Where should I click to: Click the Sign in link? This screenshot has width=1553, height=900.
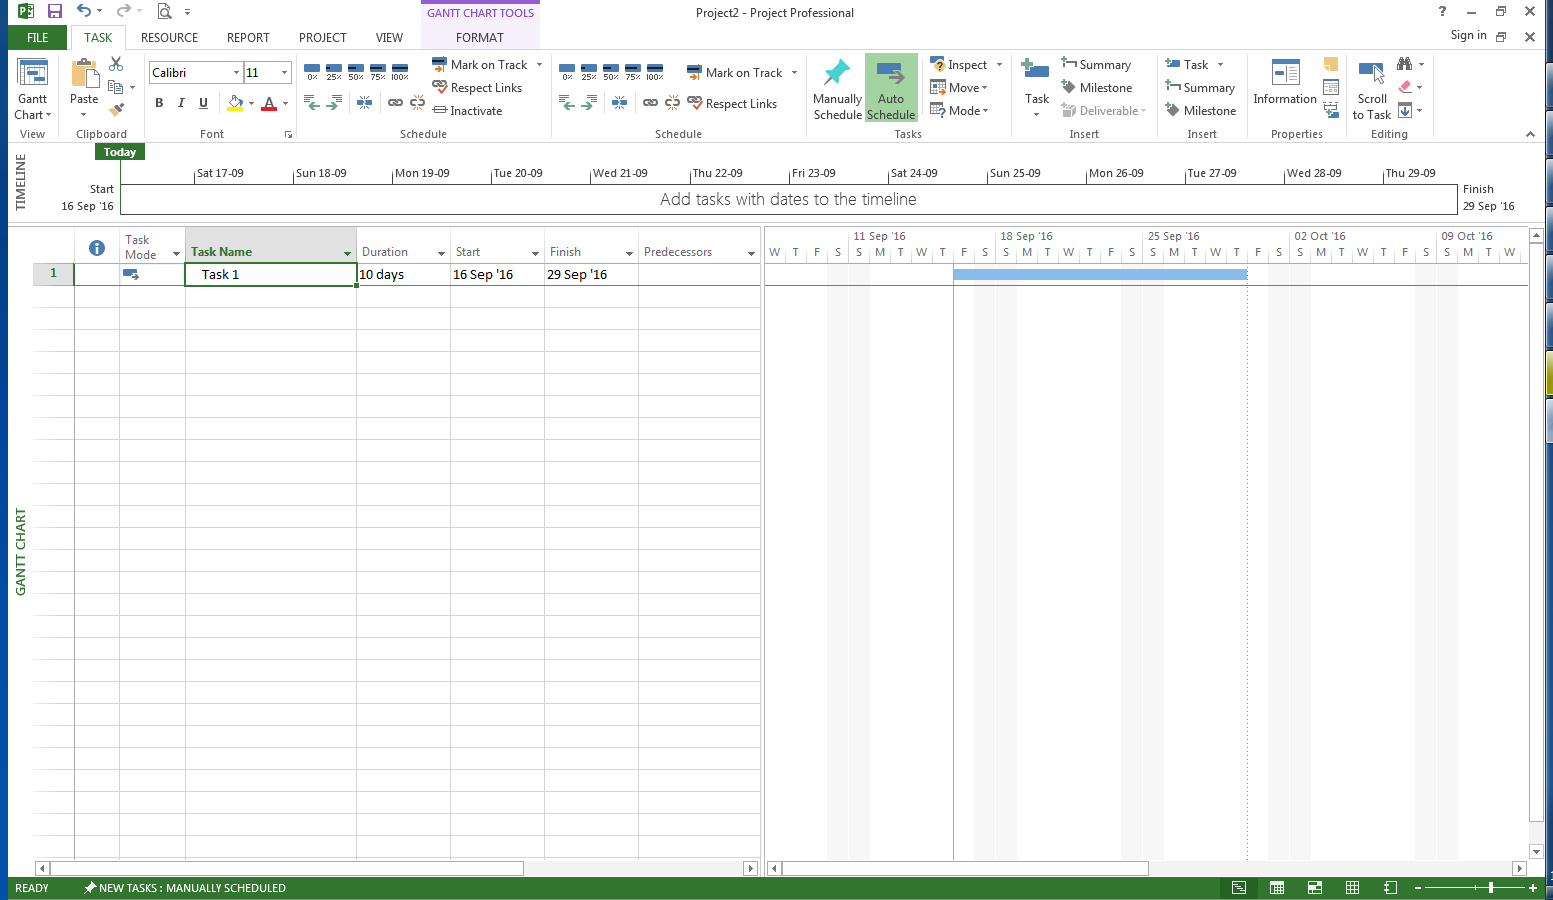coord(1468,35)
